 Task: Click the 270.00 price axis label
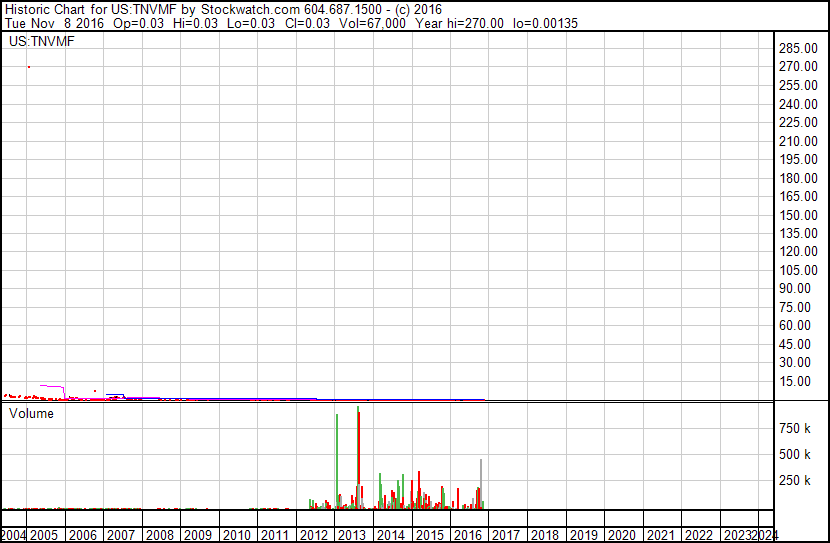pyautogui.click(x=798, y=67)
